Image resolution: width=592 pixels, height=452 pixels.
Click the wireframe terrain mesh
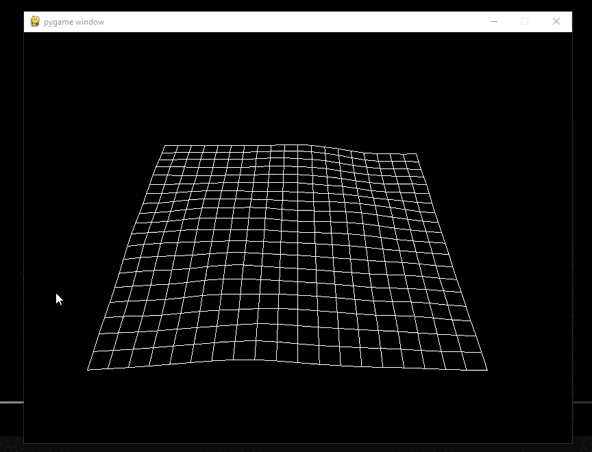pos(287,257)
